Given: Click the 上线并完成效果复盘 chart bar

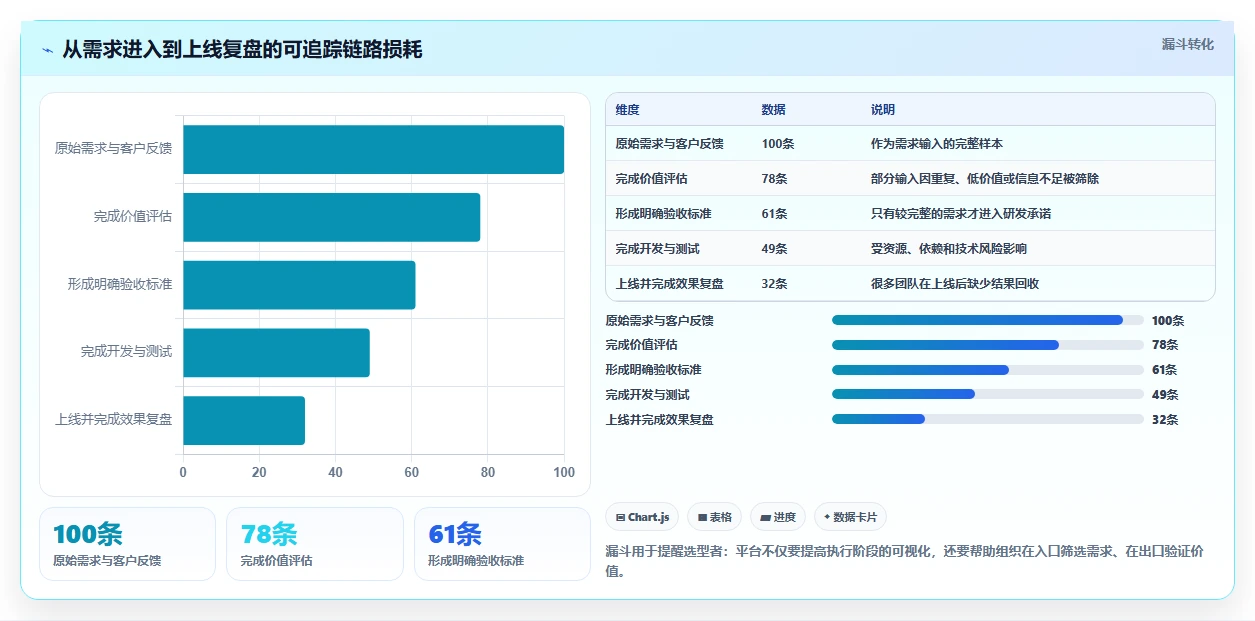Looking at the screenshot, I should pyautogui.click(x=244, y=420).
